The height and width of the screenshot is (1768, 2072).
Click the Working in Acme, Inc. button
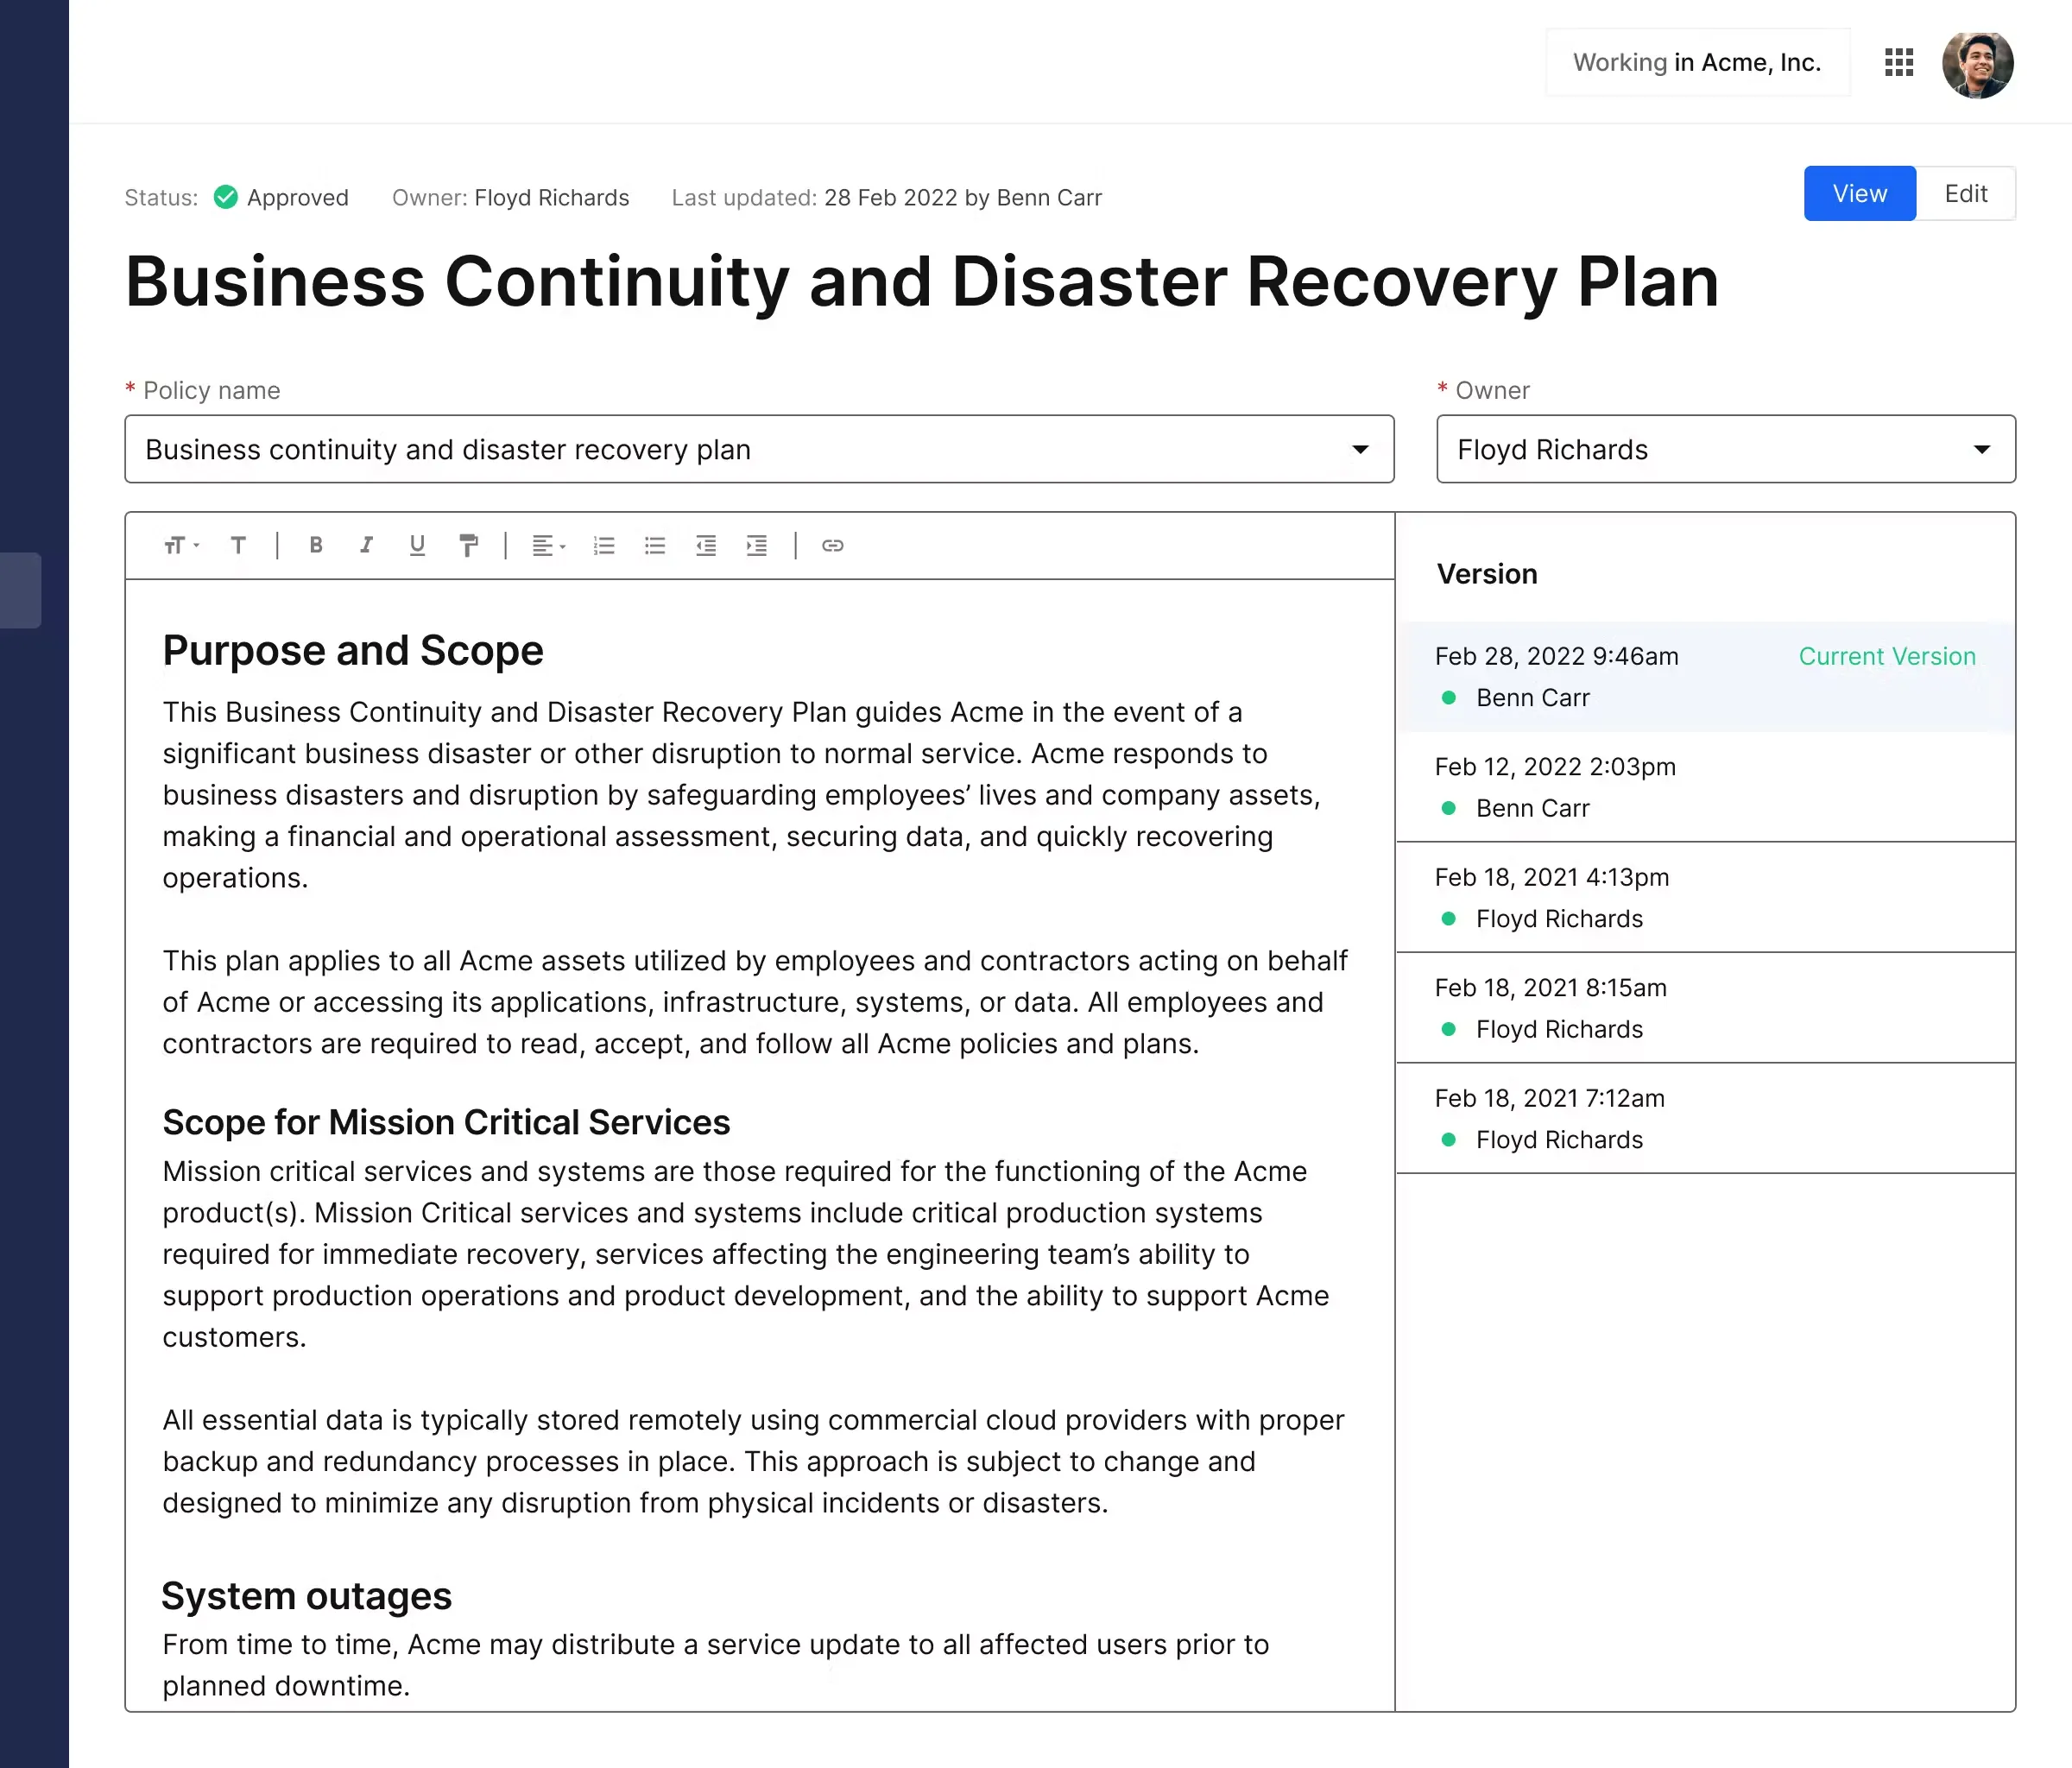point(1697,62)
